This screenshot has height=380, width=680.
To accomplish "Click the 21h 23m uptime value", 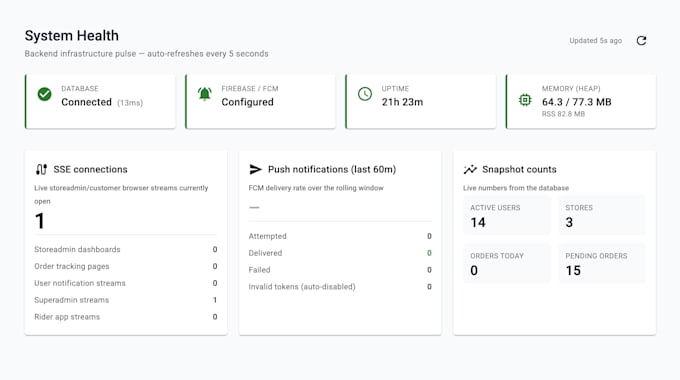I will click(402, 102).
